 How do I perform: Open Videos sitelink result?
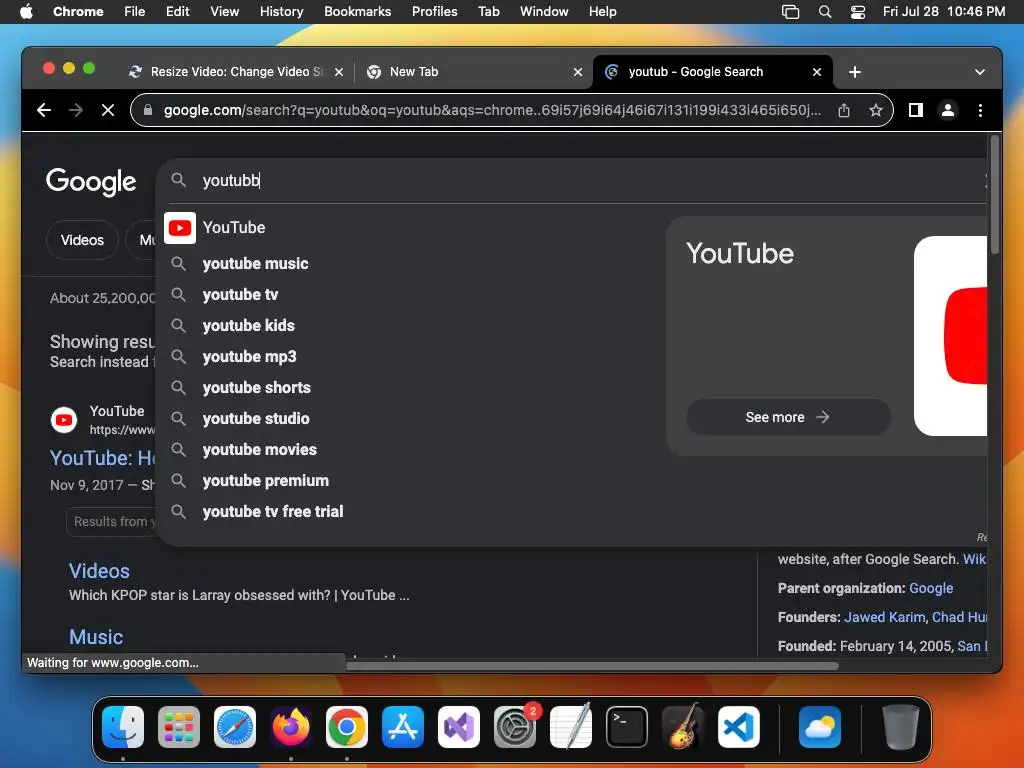[99, 571]
